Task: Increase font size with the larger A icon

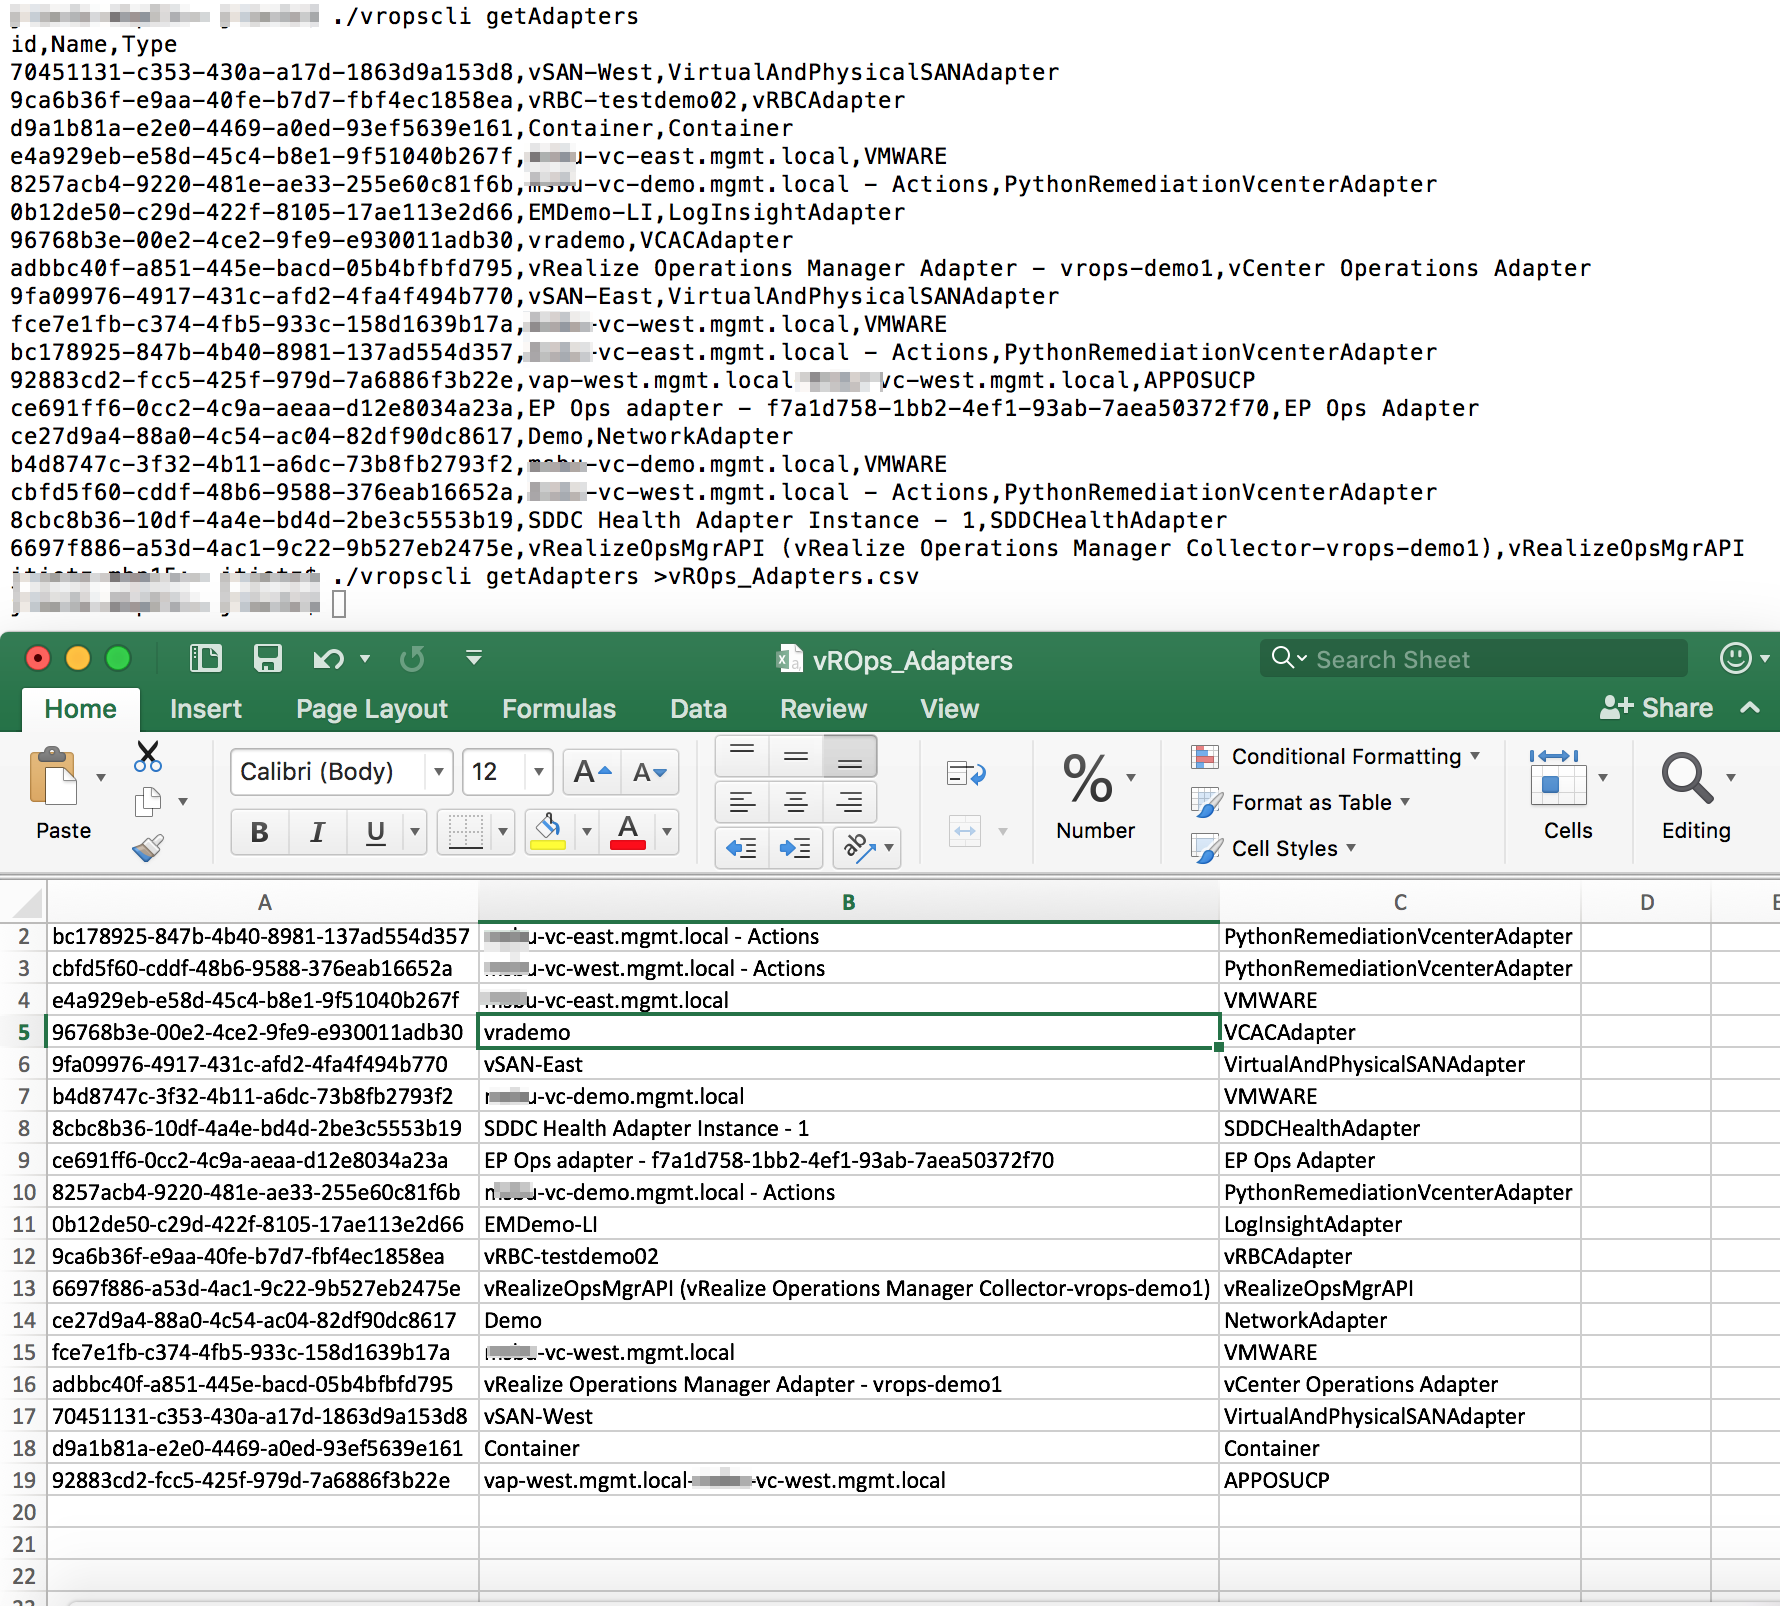Action: 592,772
